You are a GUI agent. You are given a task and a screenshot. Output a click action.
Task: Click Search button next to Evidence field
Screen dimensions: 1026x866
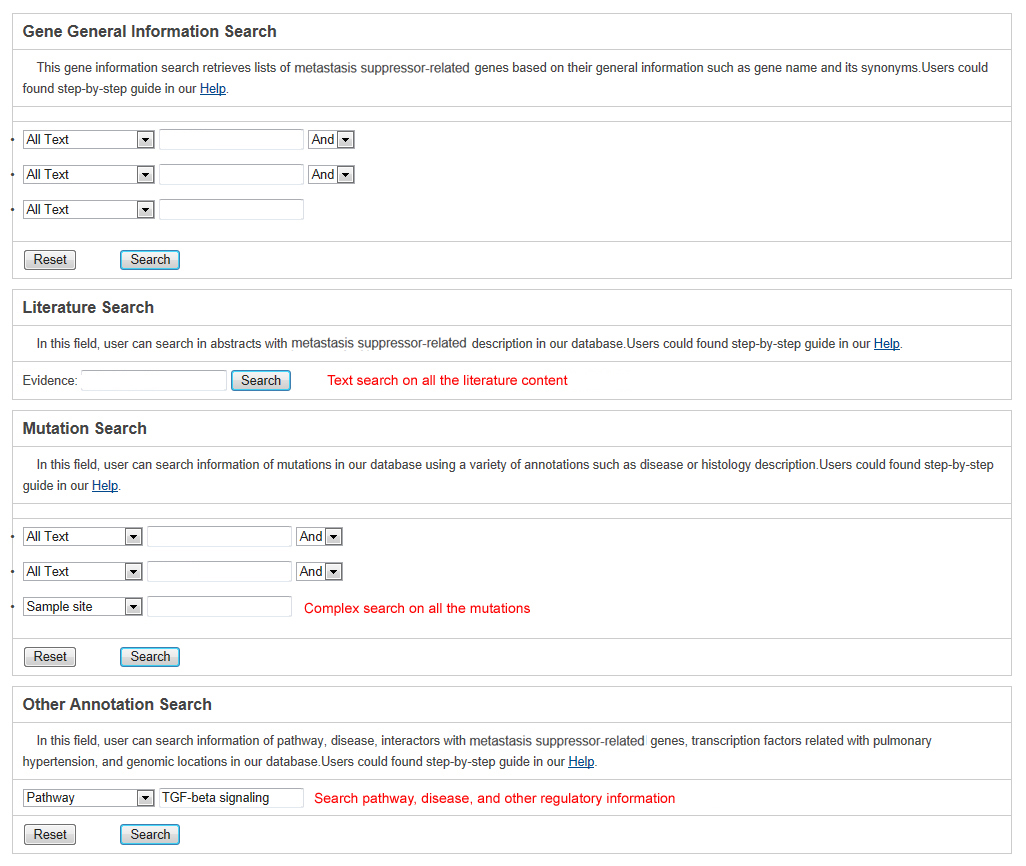tap(260, 380)
